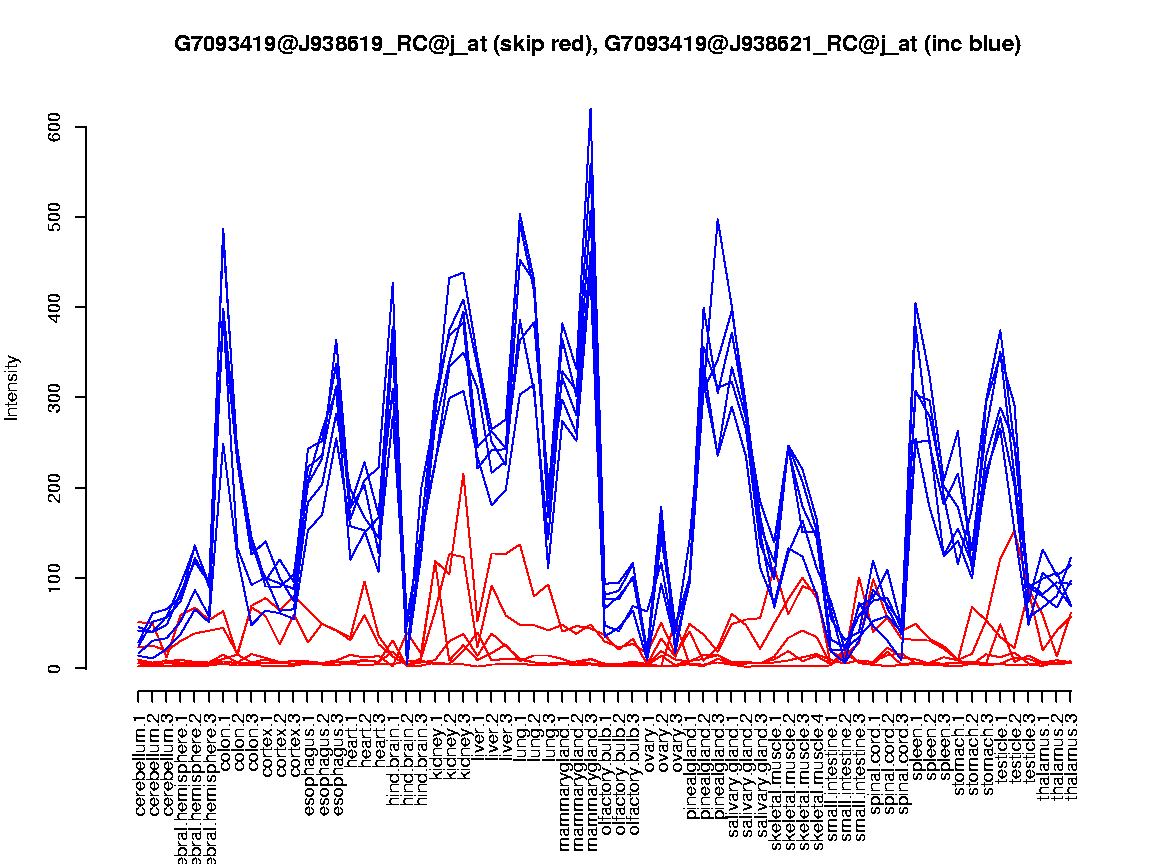Click the lung.1 x-axis label
This screenshot has height=864, width=1152.
click(520, 739)
